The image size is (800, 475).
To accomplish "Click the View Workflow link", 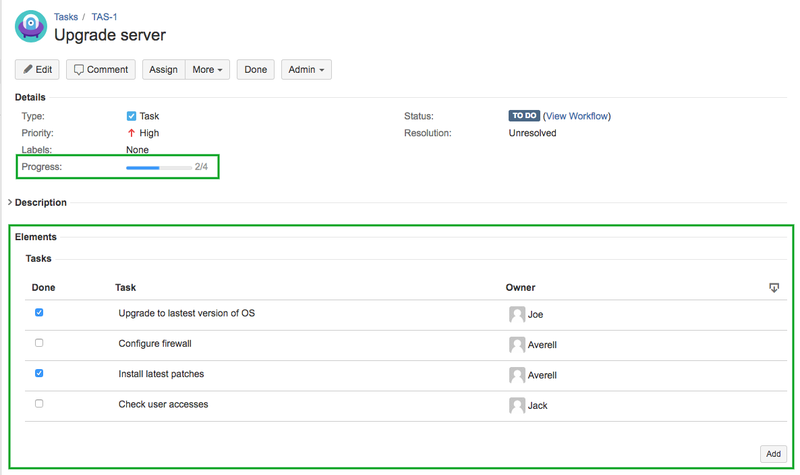I will (x=576, y=116).
